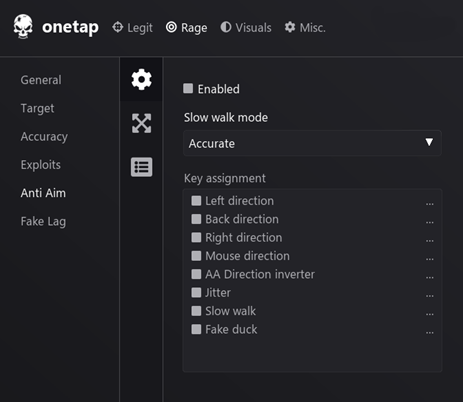Click the Mouse direction key bind ellipsis

coord(430,259)
